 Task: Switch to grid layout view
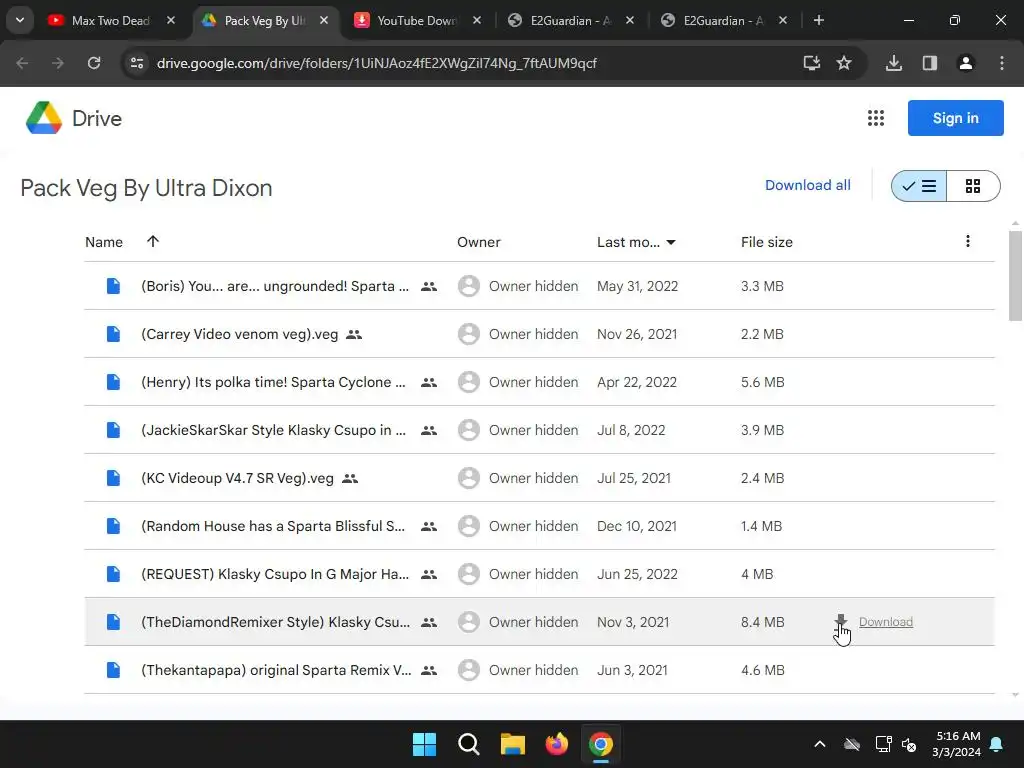point(973,186)
